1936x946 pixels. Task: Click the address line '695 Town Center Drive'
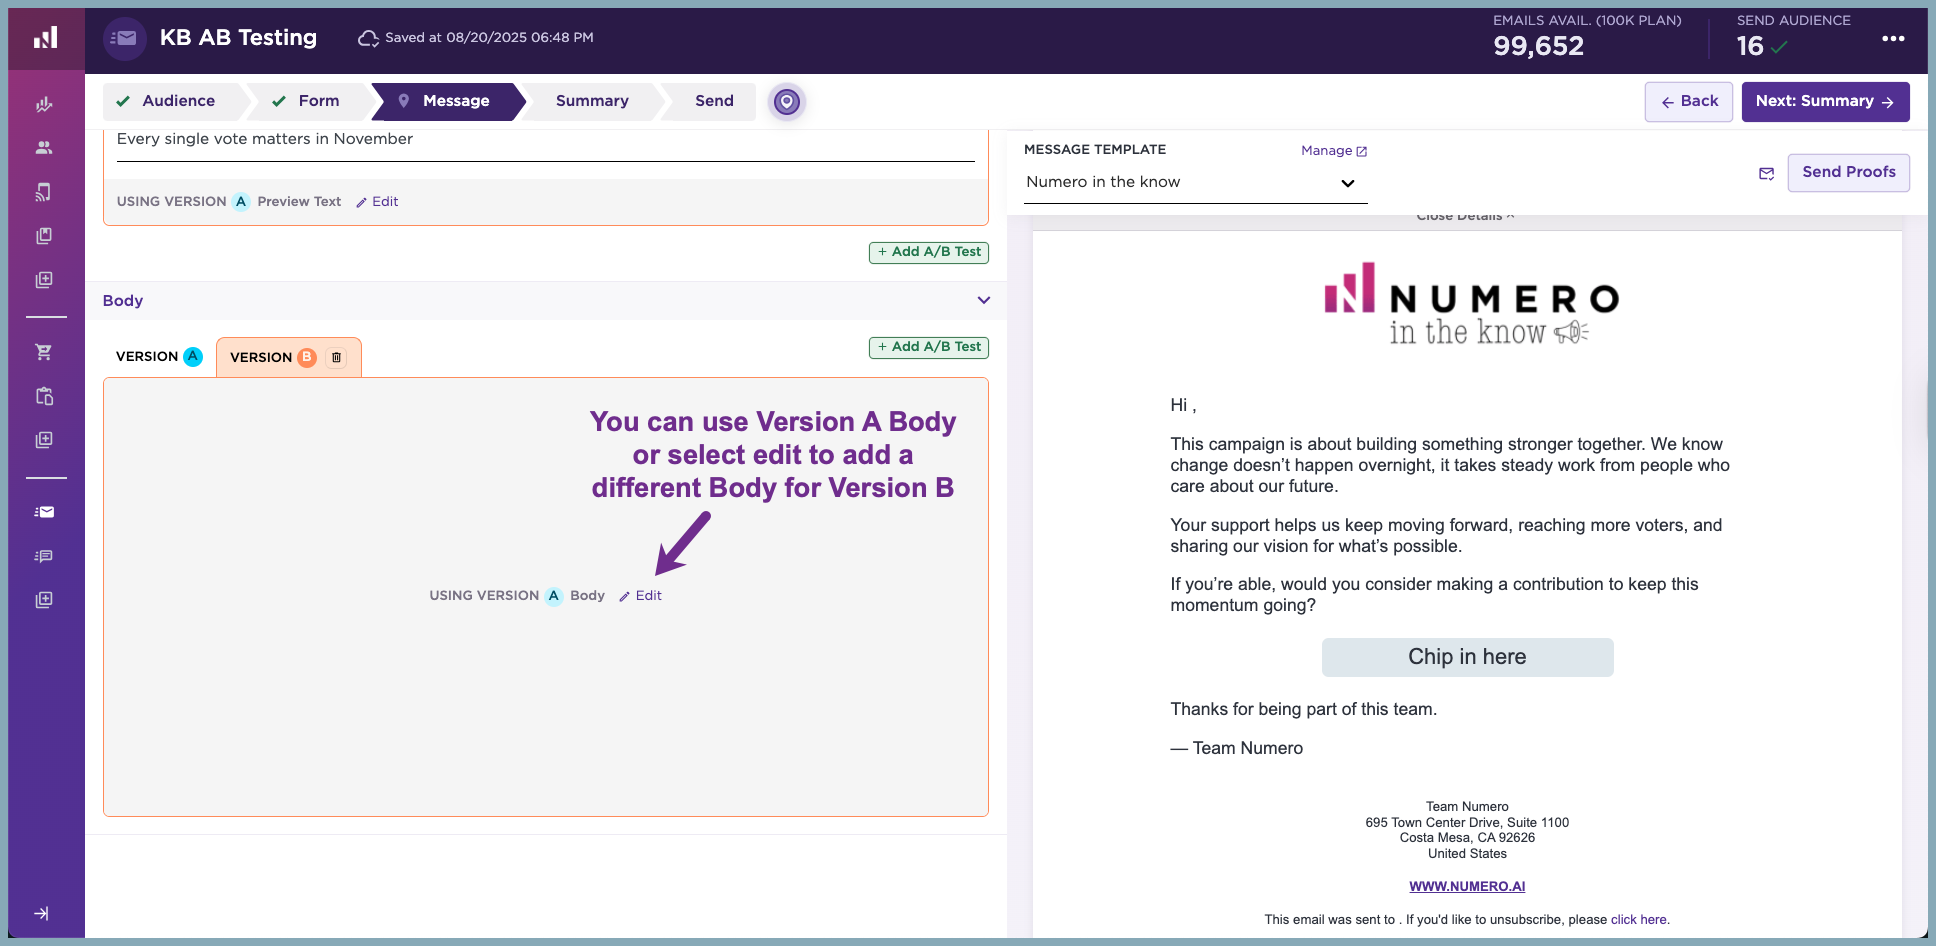coord(1467,823)
